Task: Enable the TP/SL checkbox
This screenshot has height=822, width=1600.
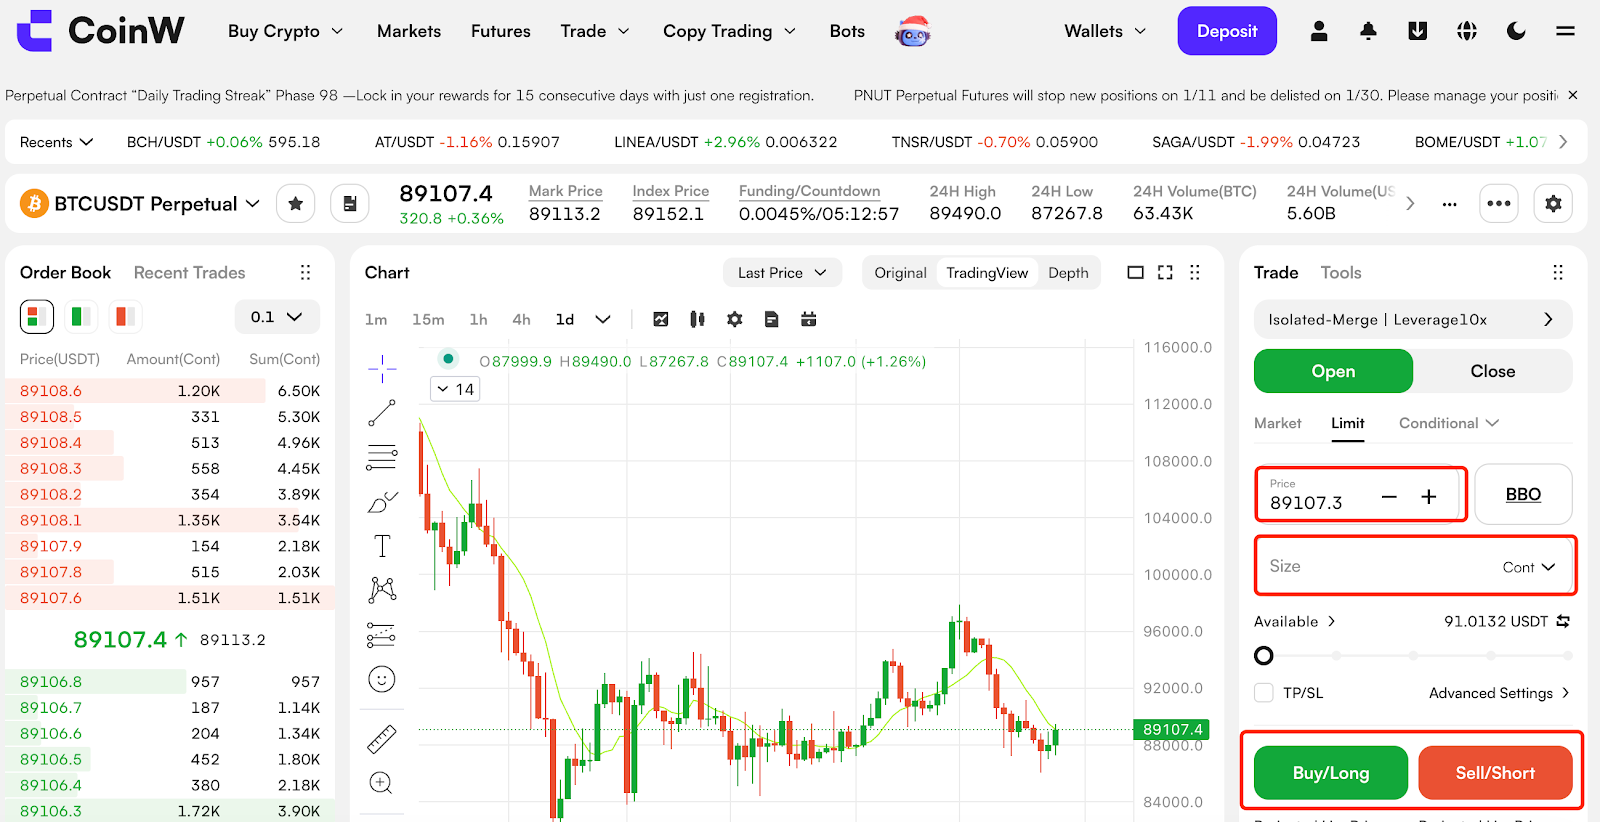Action: pos(1264,693)
